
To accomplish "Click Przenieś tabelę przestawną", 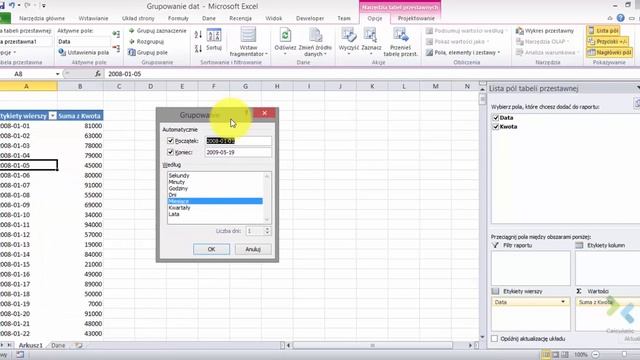I will point(400,42).
